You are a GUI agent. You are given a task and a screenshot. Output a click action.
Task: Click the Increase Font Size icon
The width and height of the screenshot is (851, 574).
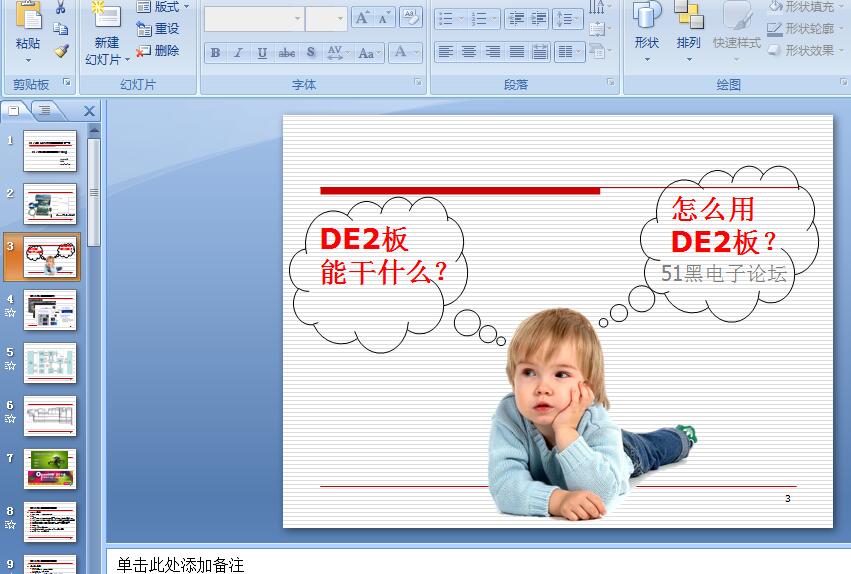pos(361,18)
